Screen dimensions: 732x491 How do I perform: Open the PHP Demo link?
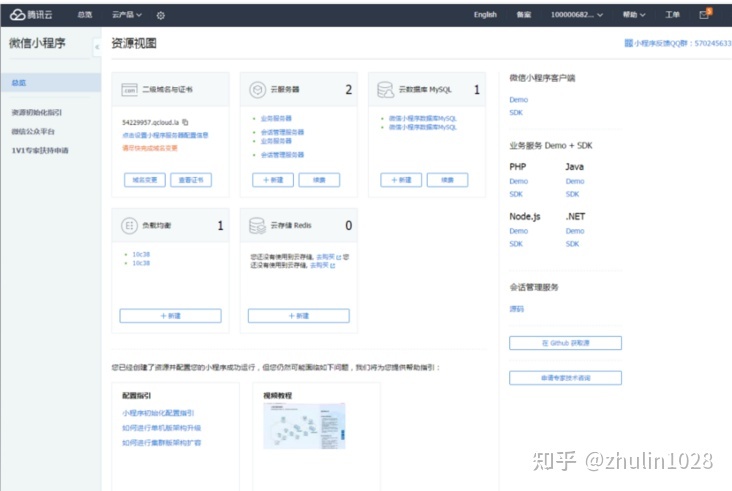click(x=519, y=181)
